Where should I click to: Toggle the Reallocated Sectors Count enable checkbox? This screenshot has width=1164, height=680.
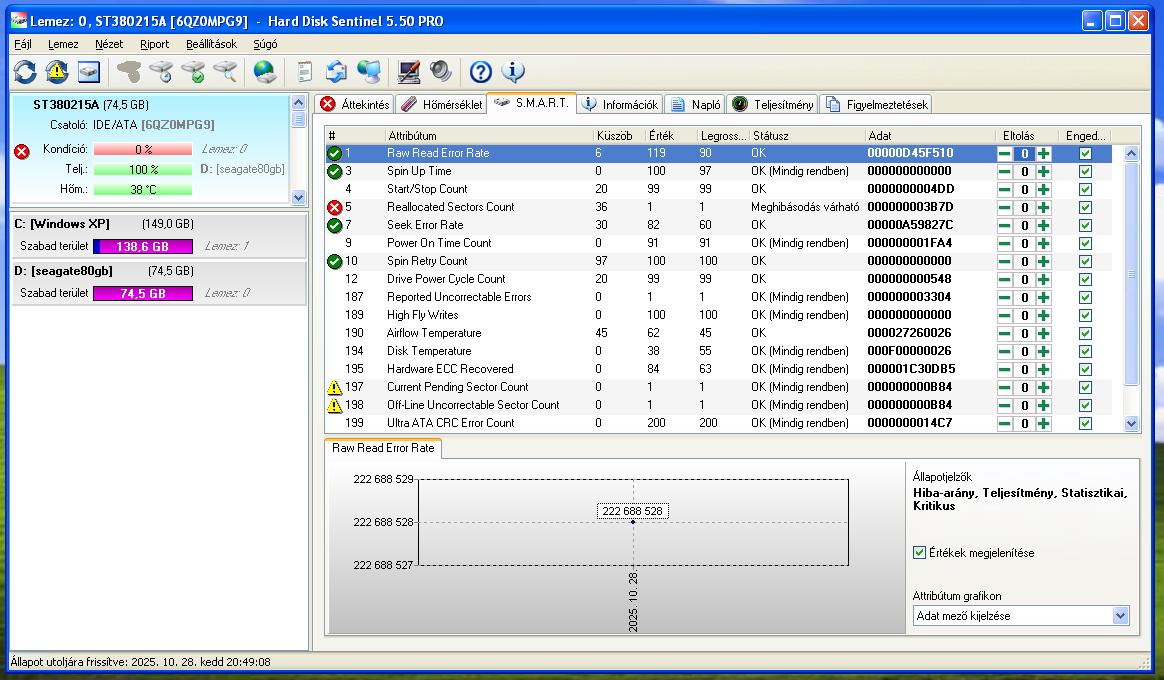pos(1085,208)
